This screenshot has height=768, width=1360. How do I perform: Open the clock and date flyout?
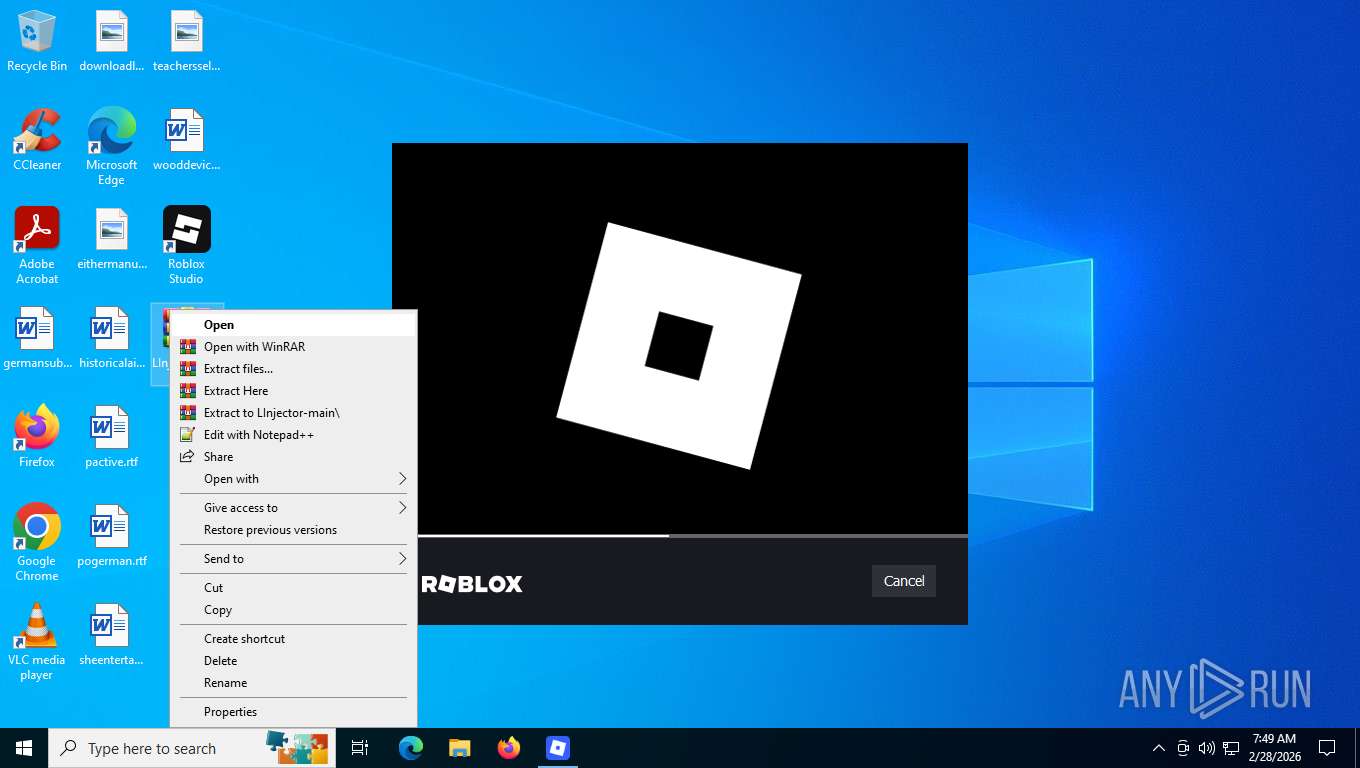pyautogui.click(x=1274, y=748)
